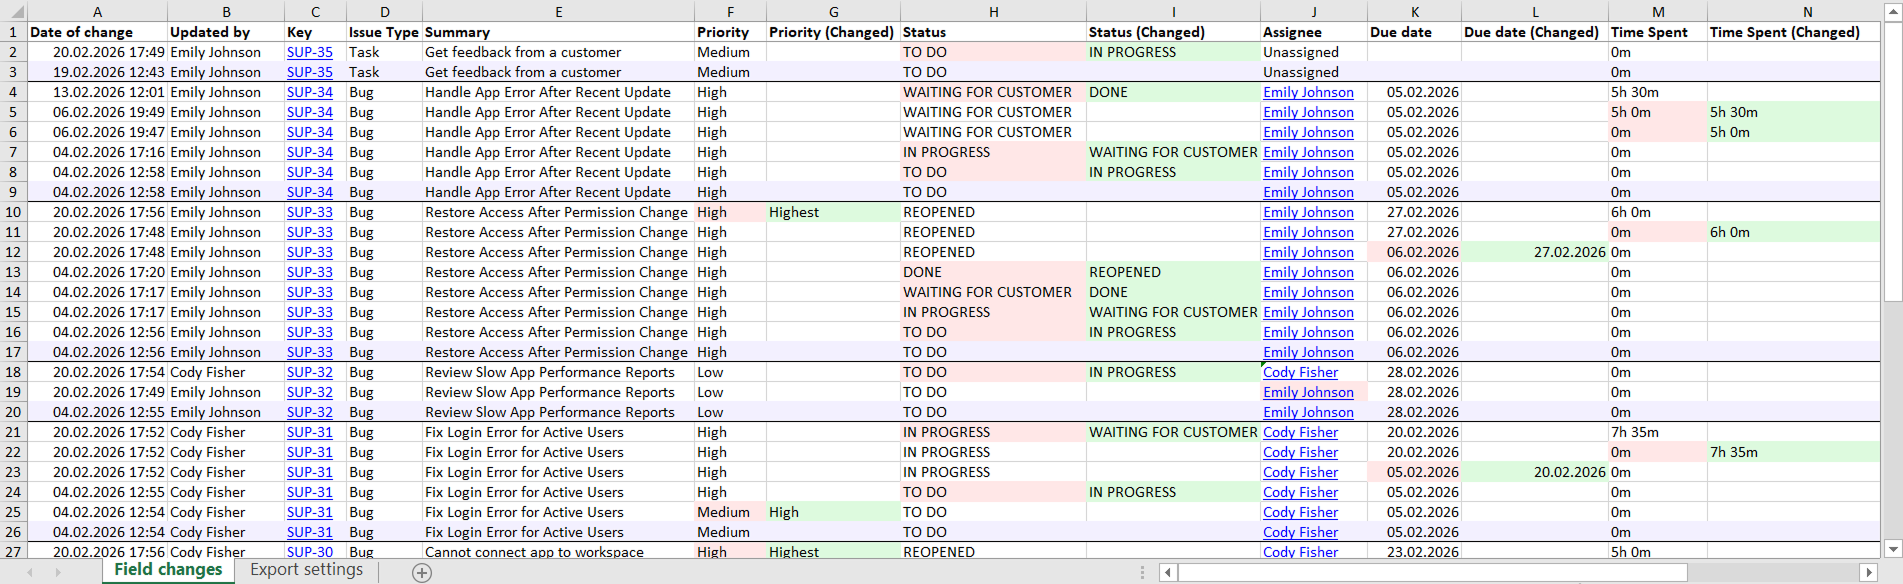1903x584 pixels.
Task: Open SUP-34 link dated 13.02.2026 12:01
Action: (x=309, y=92)
